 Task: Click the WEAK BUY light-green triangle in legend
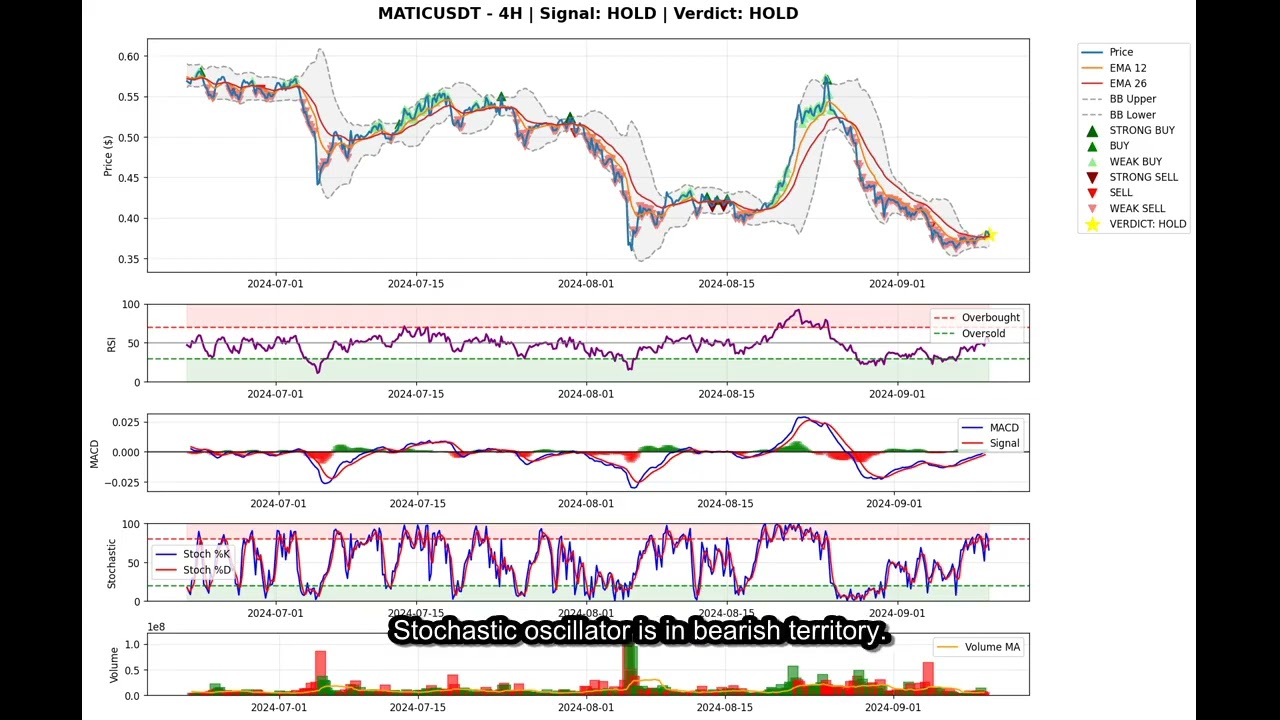pos(1092,162)
